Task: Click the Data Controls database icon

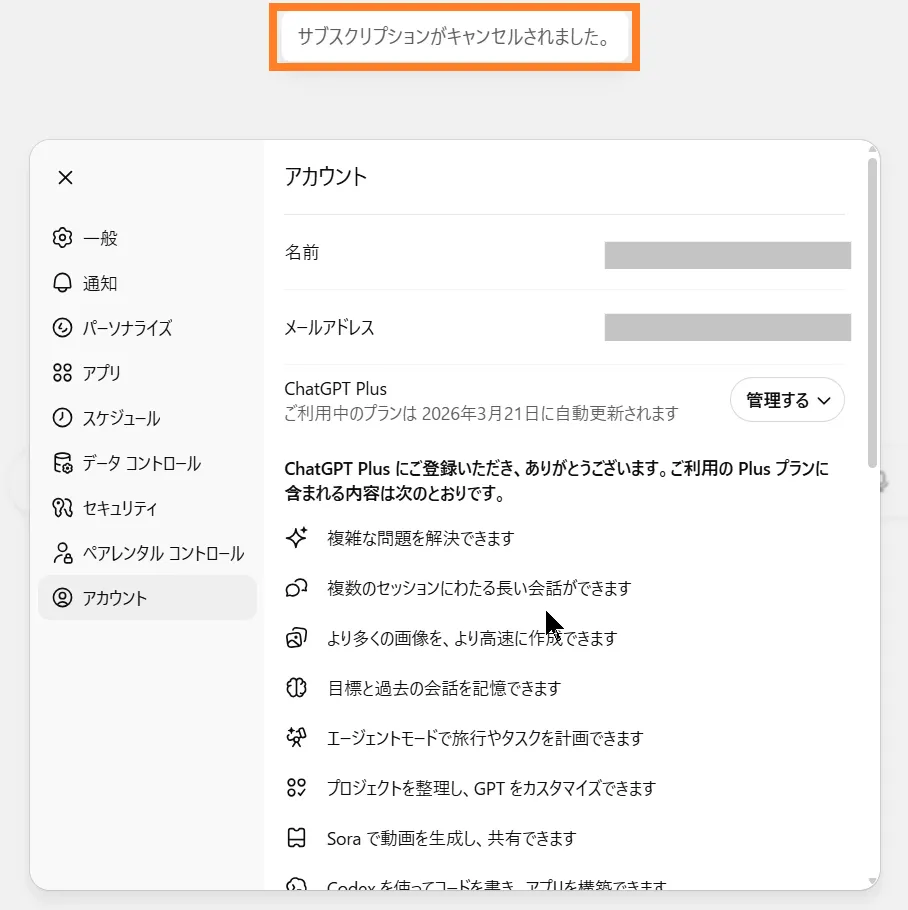Action: pos(62,463)
